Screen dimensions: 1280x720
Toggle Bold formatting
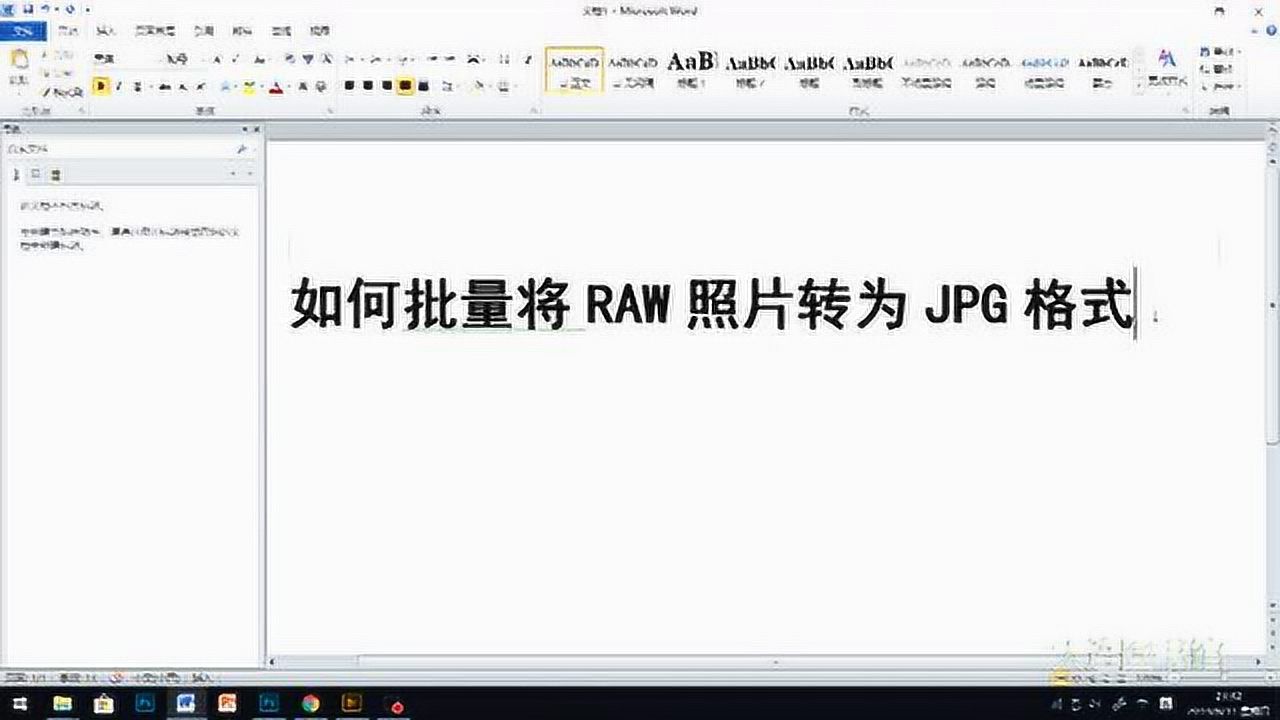coord(100,86)
